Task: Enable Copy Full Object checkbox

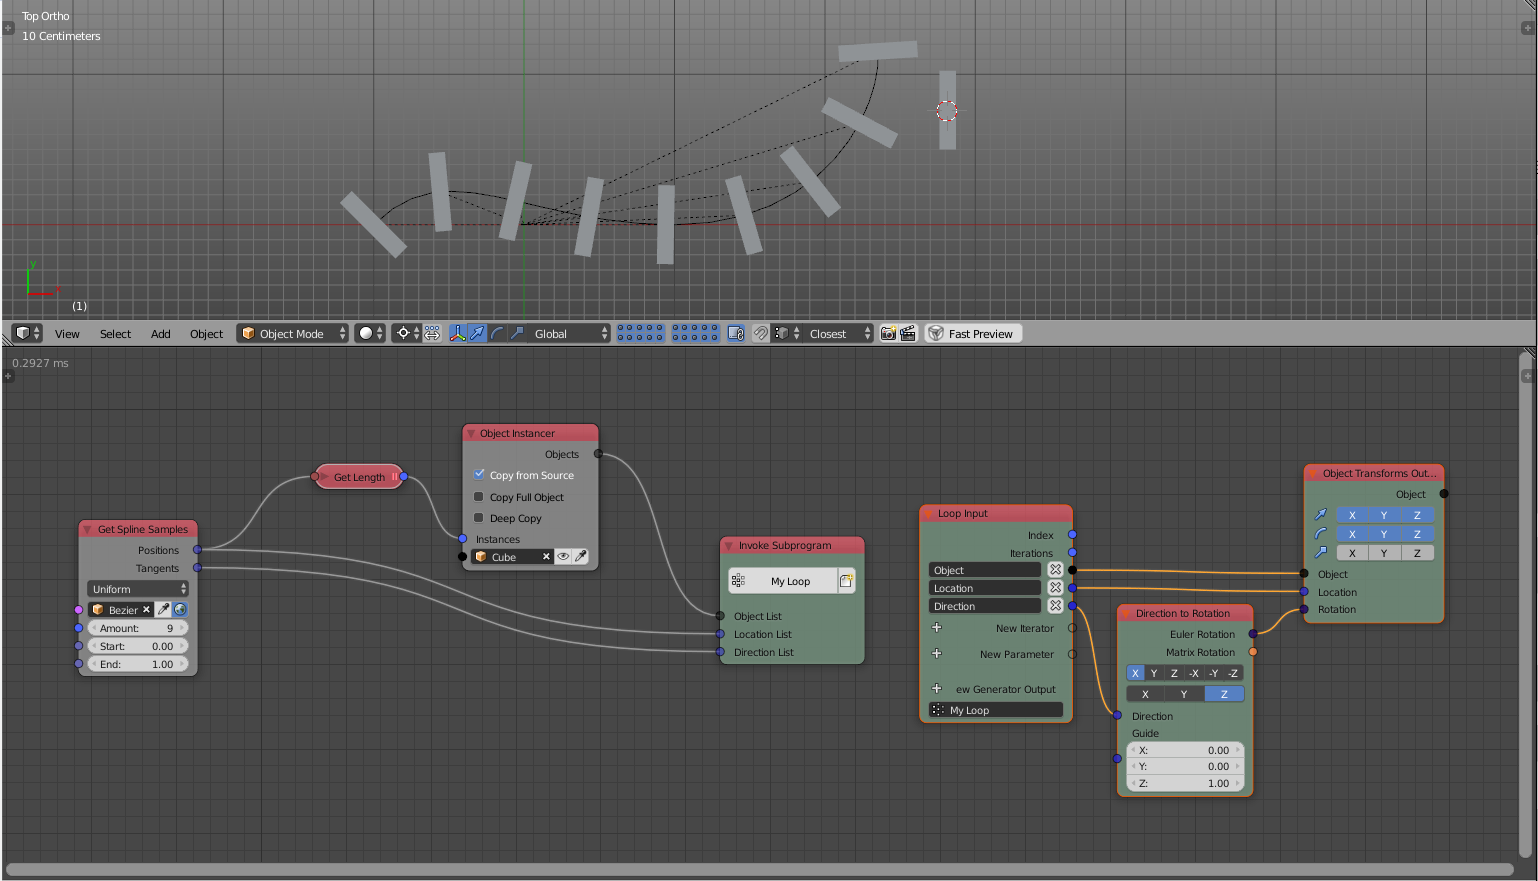Action: click(479, 497)
